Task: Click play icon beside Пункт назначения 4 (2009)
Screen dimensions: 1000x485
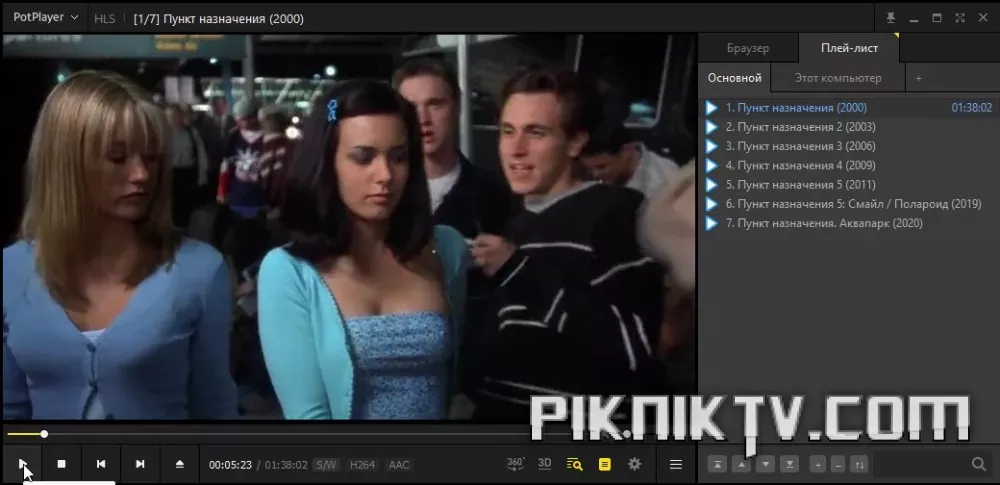Action: click(x=712, y=165)
